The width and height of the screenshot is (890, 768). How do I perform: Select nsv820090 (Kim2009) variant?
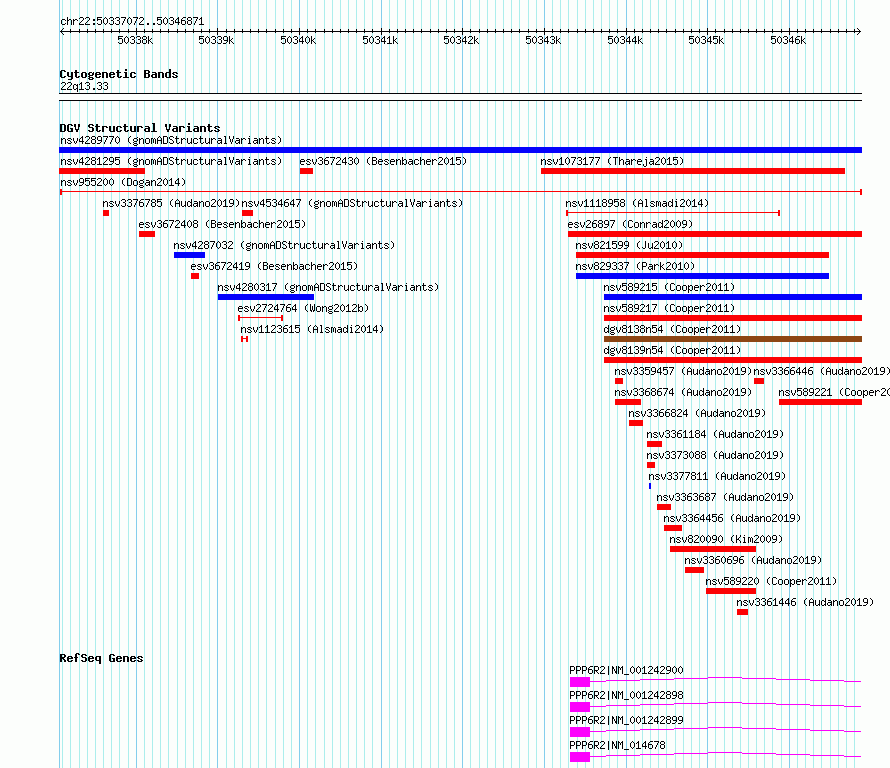[726, 539]
